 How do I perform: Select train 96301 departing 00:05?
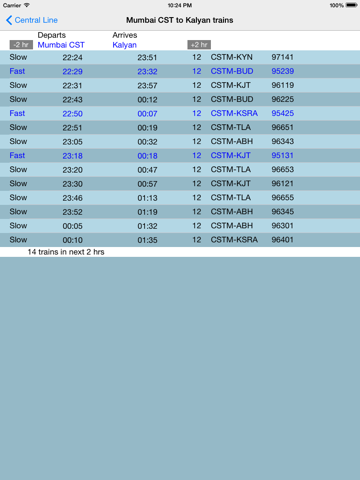click(x=180, y=226)
